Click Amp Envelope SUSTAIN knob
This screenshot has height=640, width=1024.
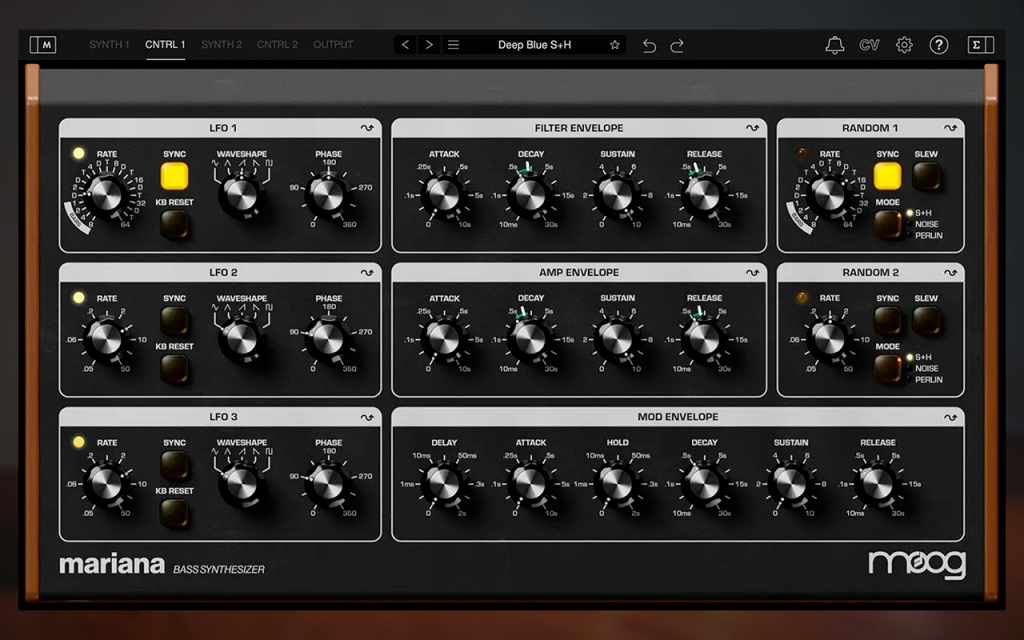[617, 339]
